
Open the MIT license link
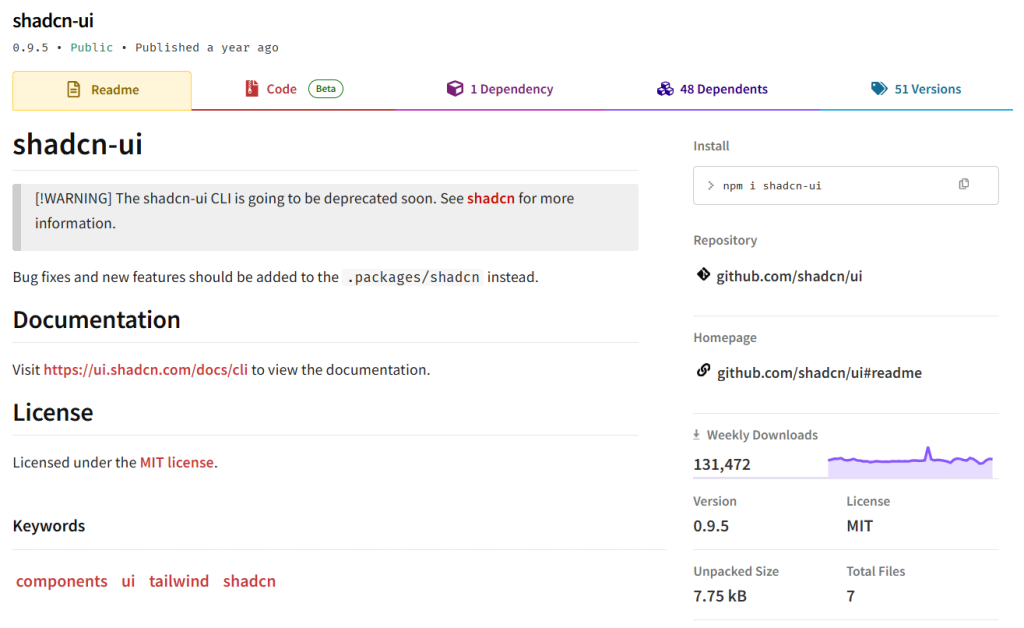[x=176, y=462]
